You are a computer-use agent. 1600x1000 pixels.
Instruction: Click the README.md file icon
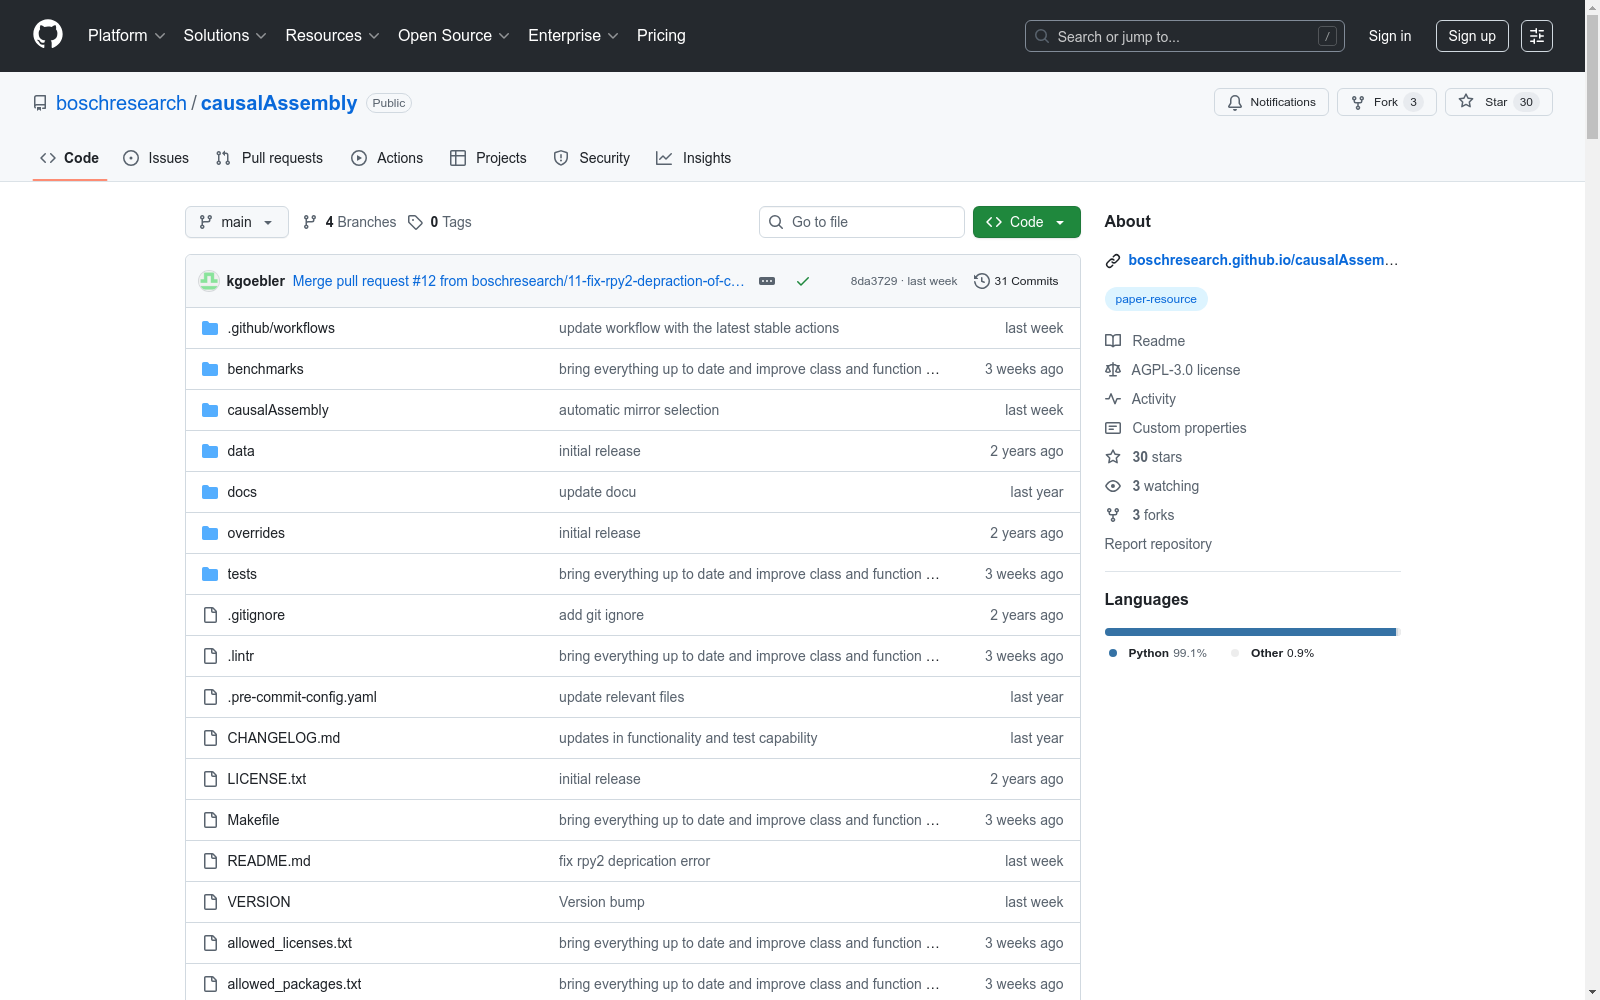point(210,861)
